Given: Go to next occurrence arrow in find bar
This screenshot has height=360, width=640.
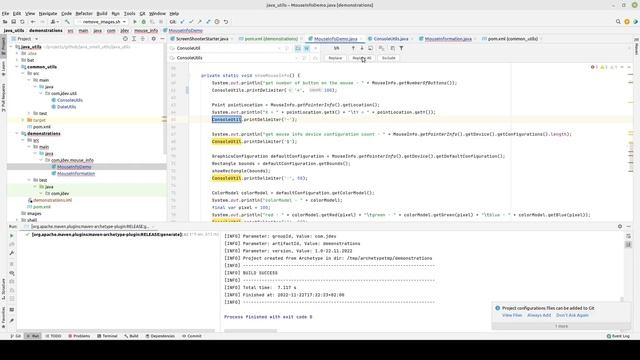Looking at the screenshot, I should click(362, 48).
